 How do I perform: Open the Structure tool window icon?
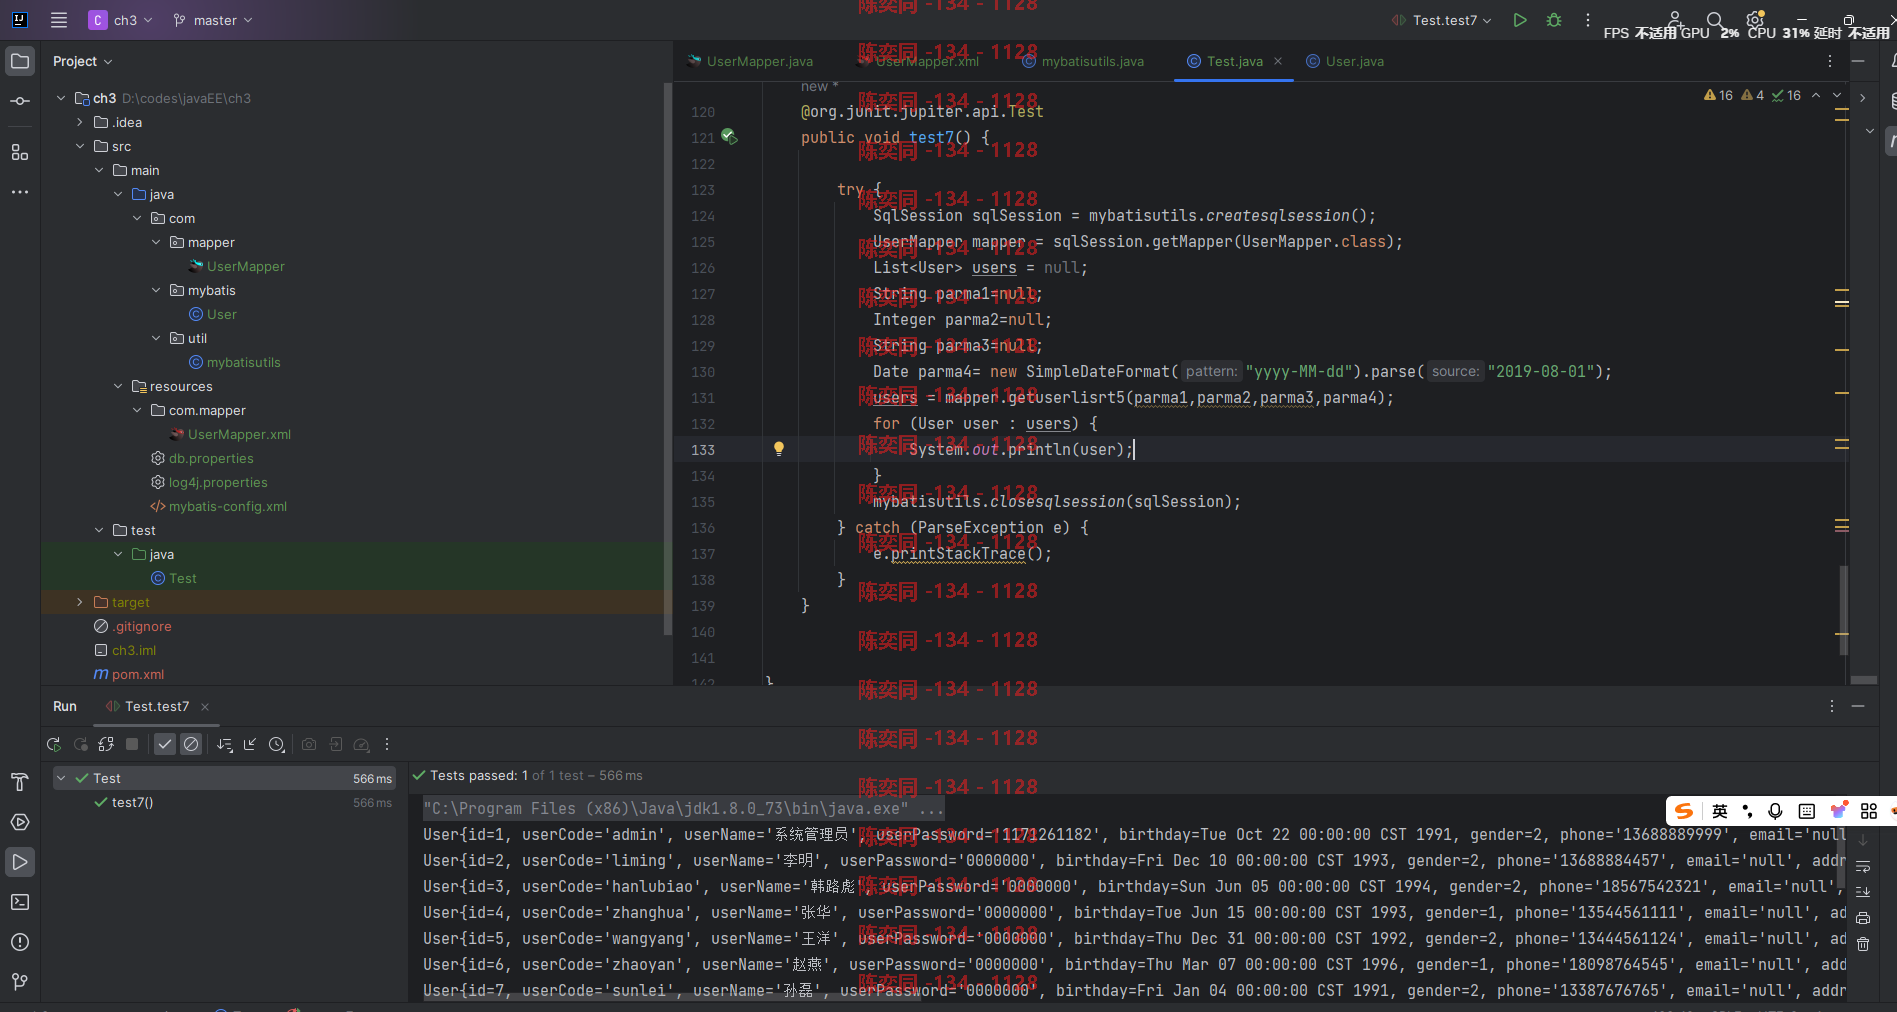coord(20,152)
